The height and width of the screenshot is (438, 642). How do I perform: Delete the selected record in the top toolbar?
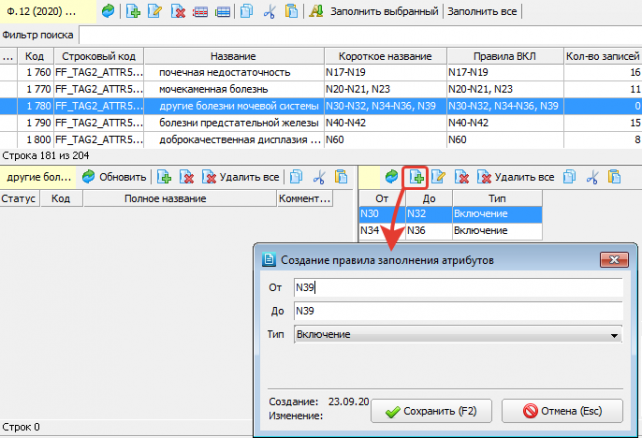[x=178, y=11]
